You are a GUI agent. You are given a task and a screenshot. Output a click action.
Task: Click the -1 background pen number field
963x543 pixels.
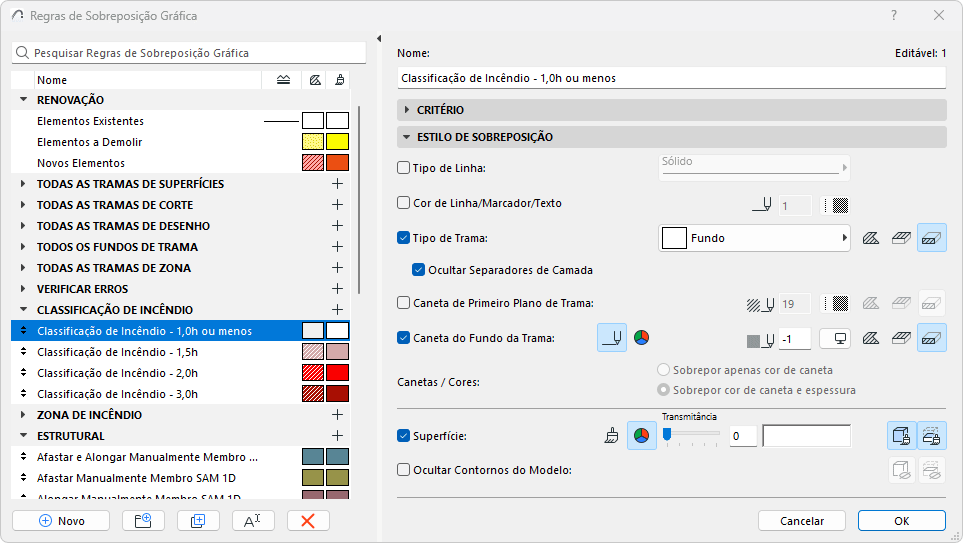[795, 339]
